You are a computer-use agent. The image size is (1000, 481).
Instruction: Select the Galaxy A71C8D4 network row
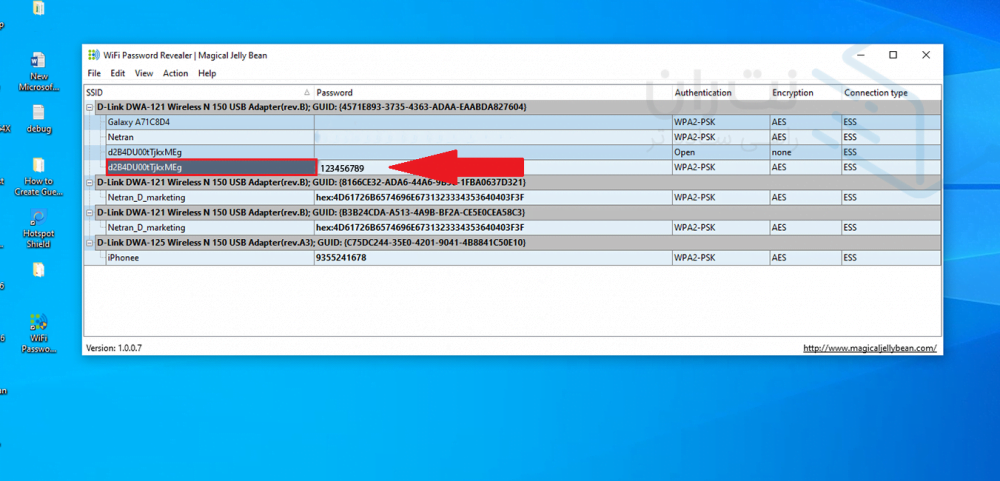[x=139, y=122]
